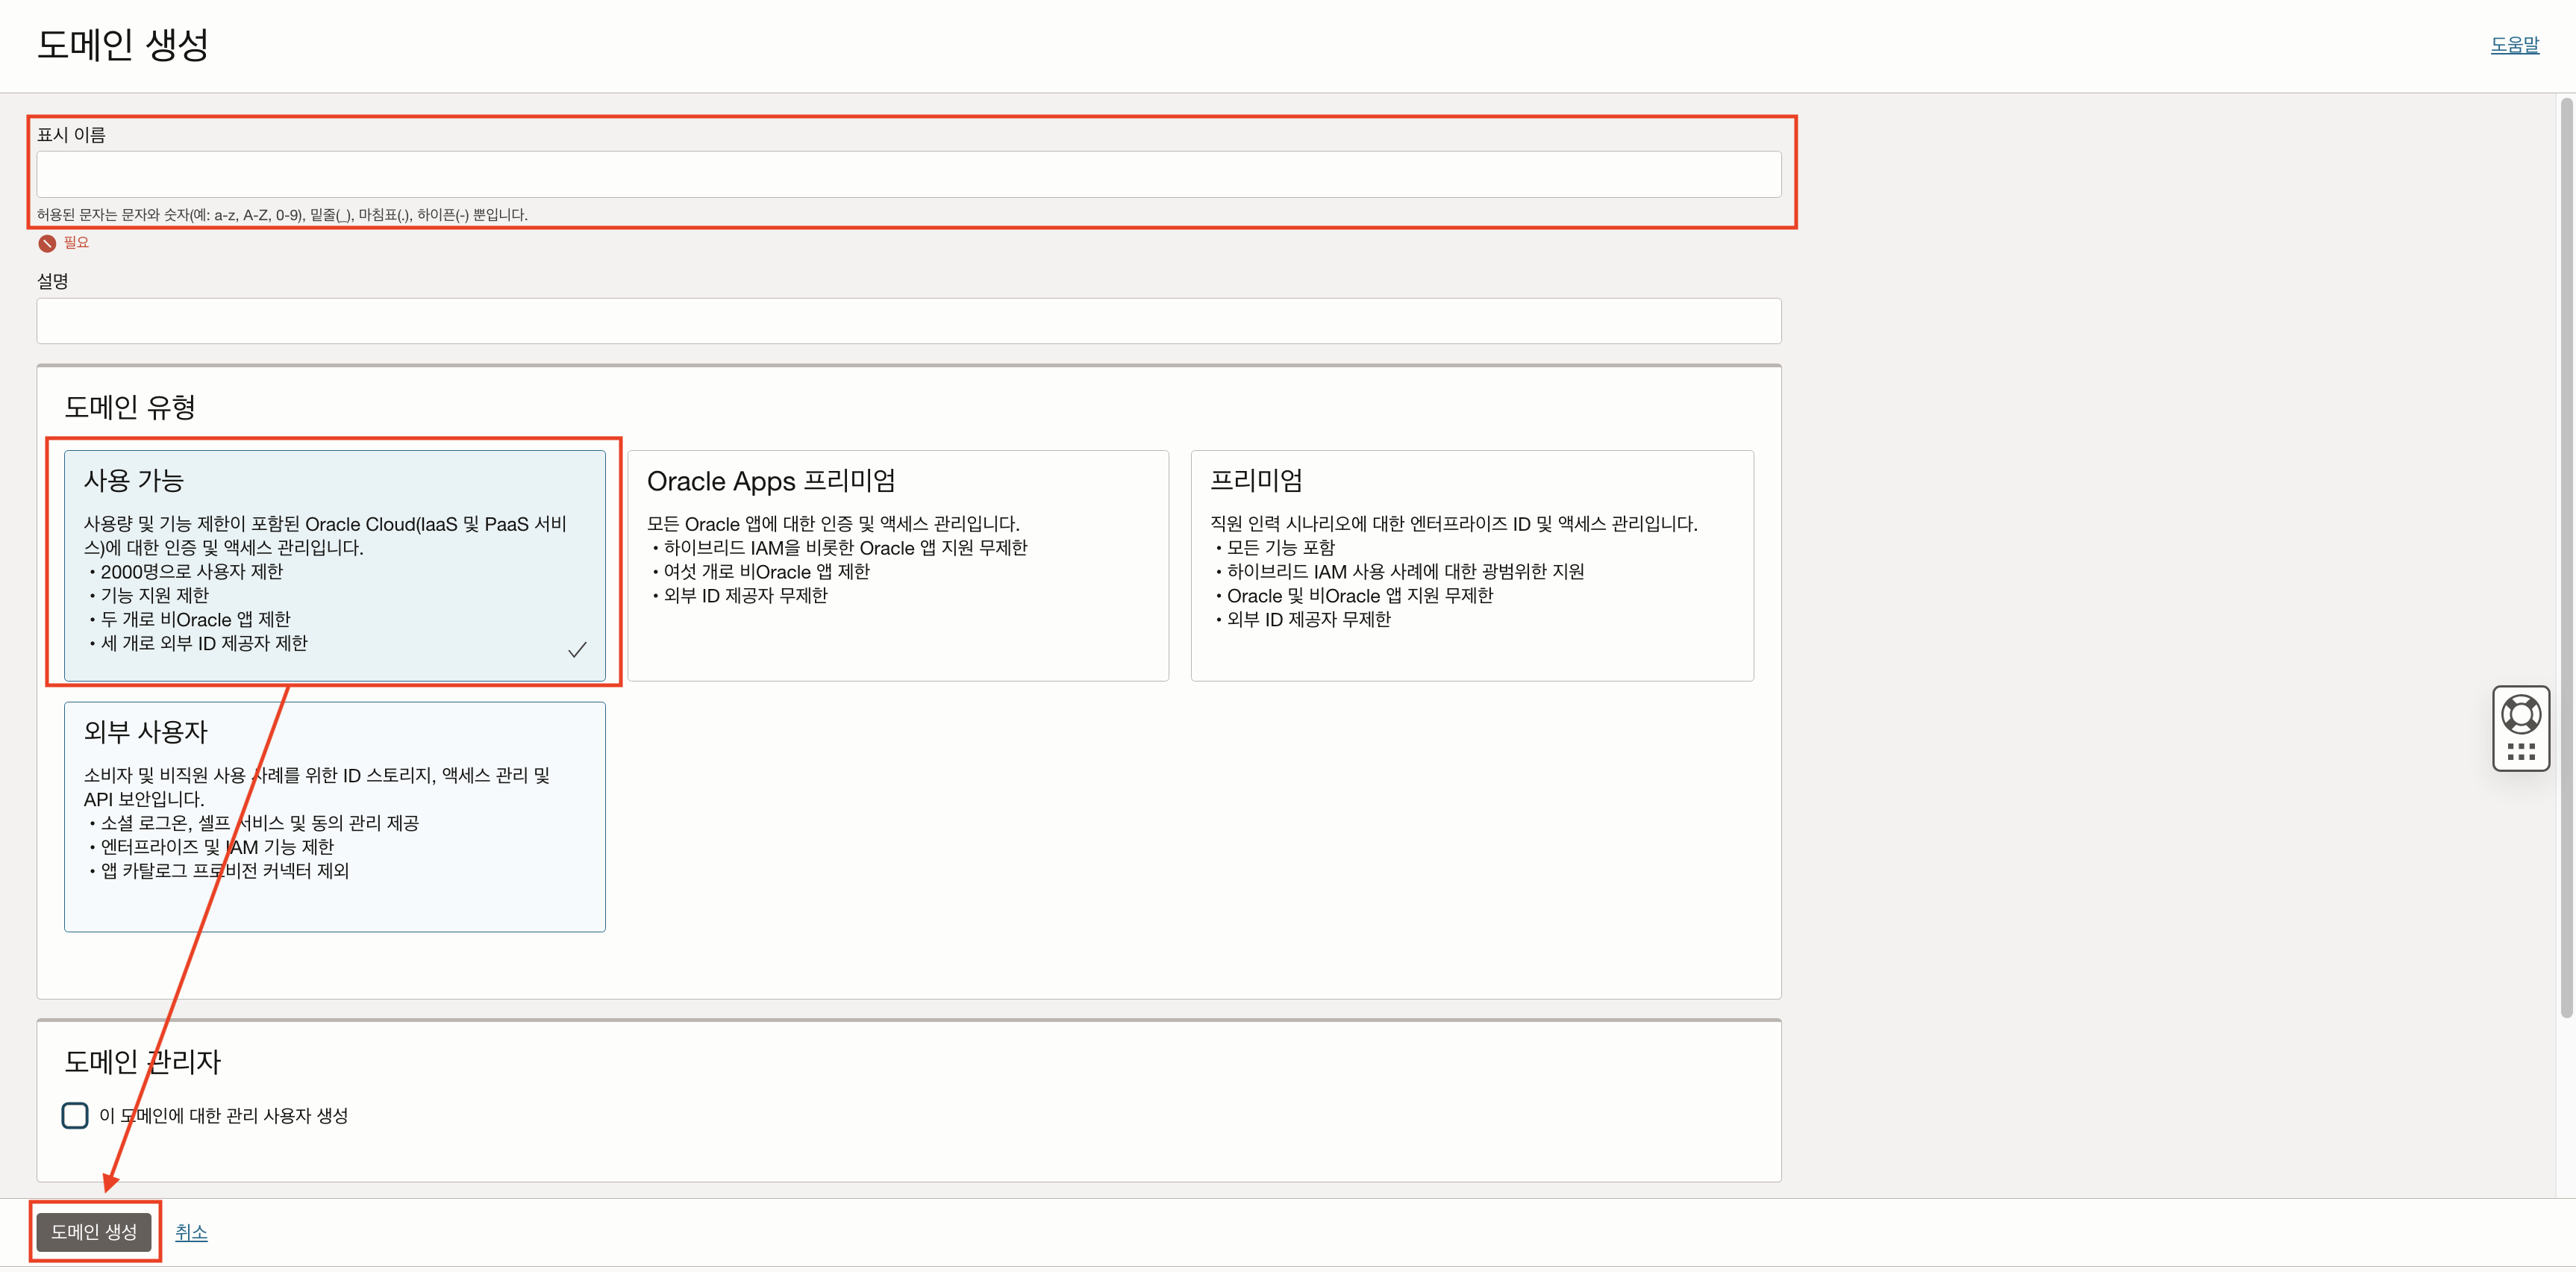Image resolution: width=2576 pixels, height=1272 pixels.
Task: Click the checkmark in 사용 가능 card
Action: (577, 650)
